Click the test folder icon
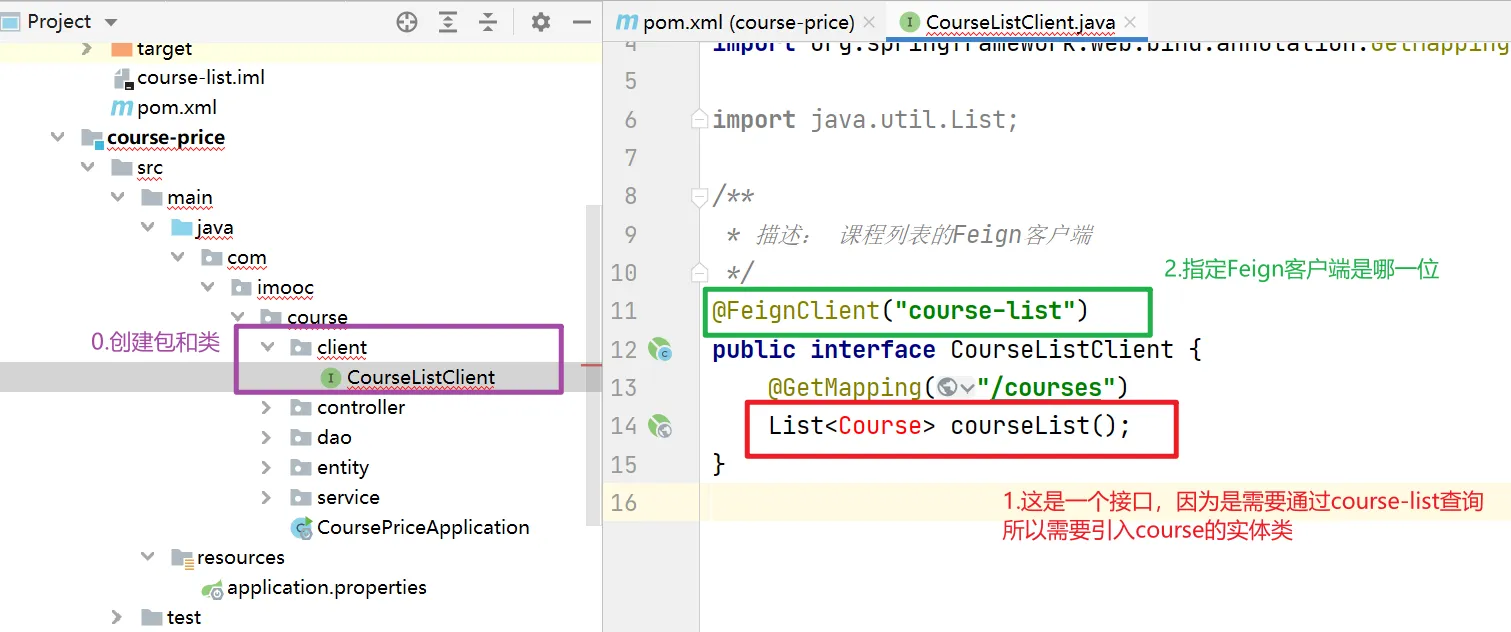Image resolution: width=1511 pixels, height=632 pixels. pos(151,617)
